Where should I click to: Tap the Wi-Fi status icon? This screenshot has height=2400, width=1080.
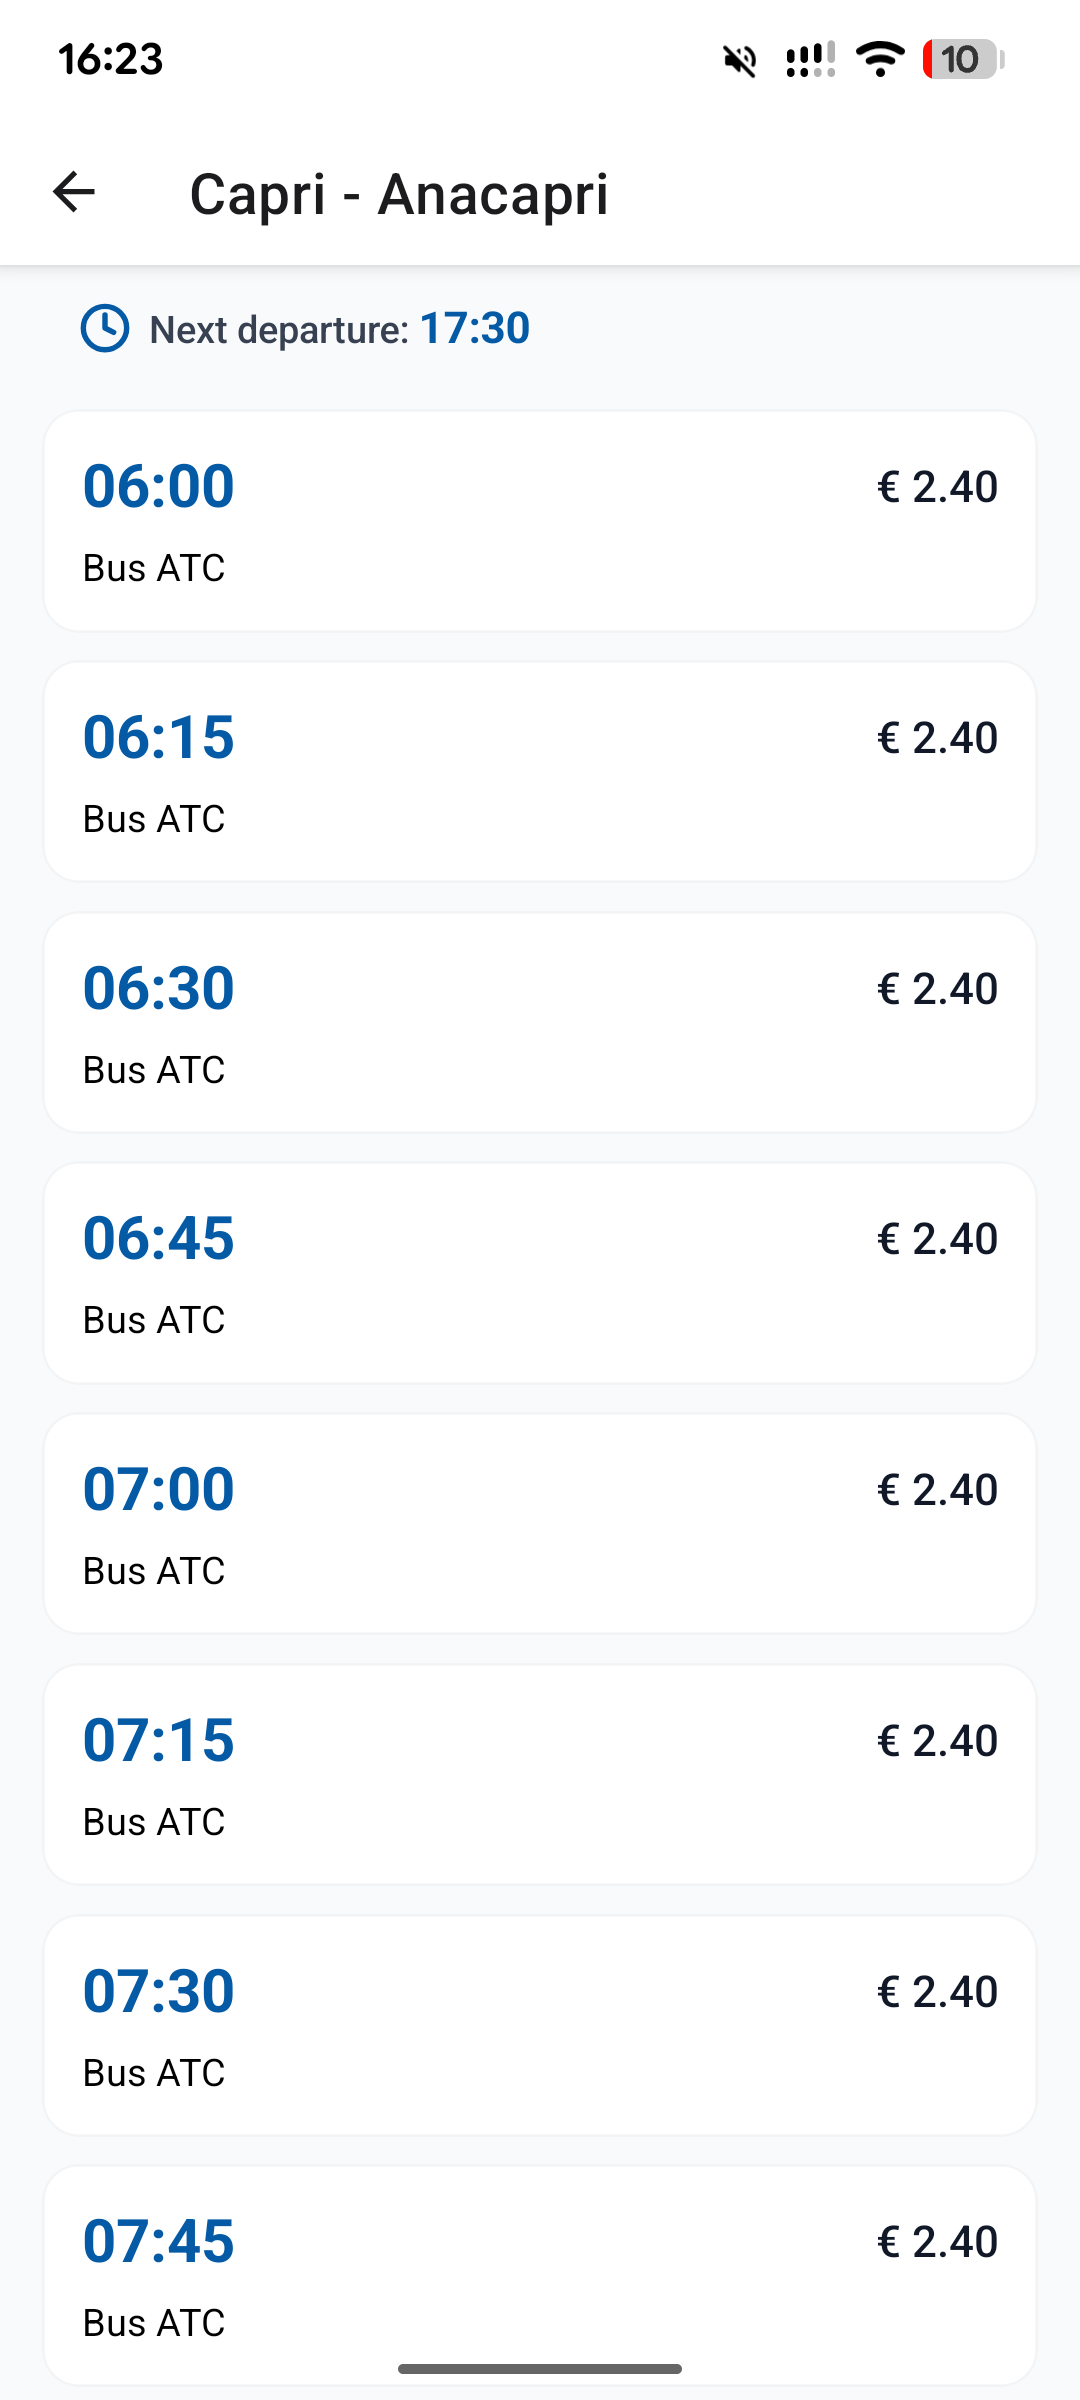[x=880, y=59]
